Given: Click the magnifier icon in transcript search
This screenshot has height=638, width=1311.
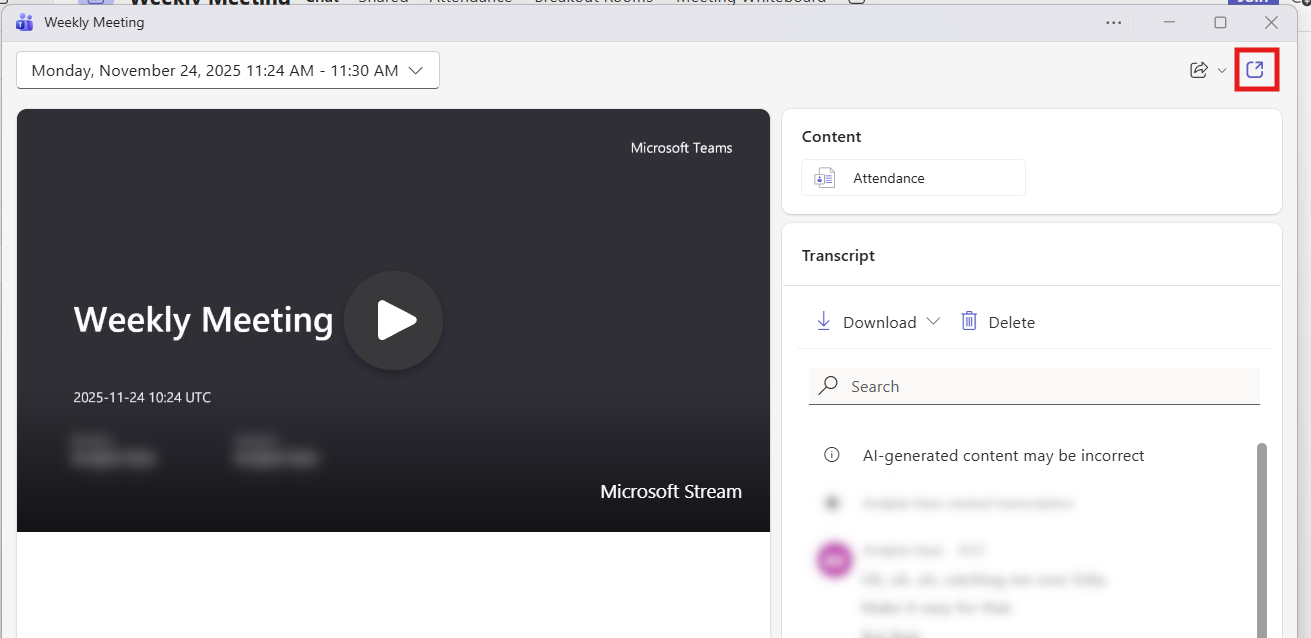Looking at the screenshot, I should (x=828, y=386).
